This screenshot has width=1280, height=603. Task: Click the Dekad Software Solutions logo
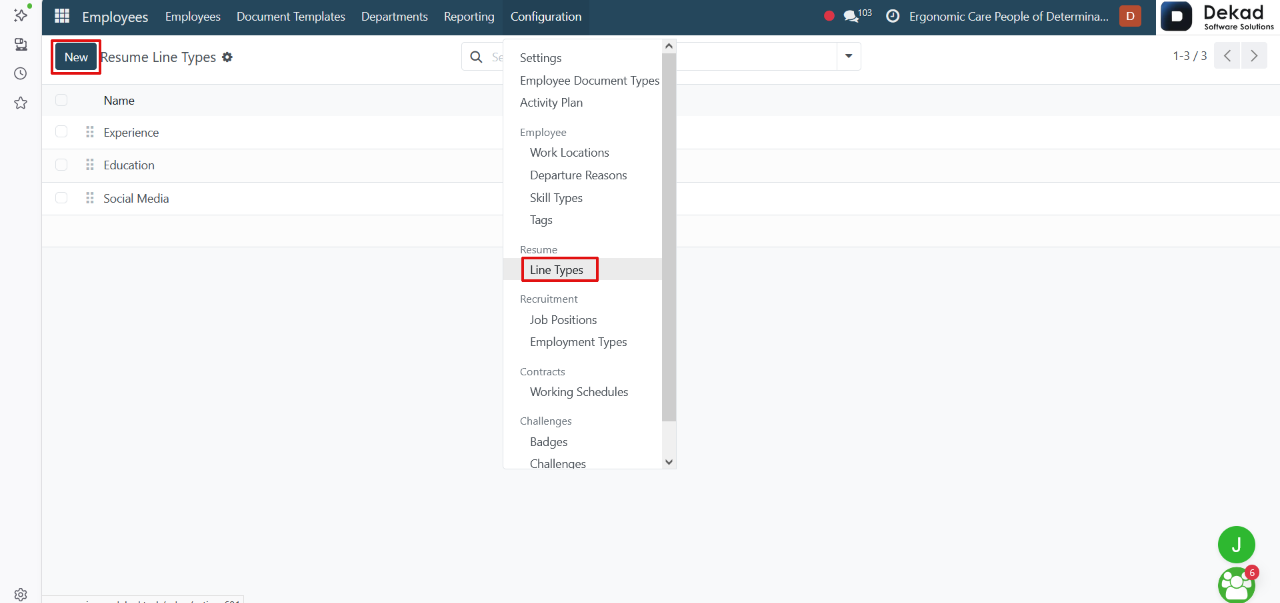1219,17
